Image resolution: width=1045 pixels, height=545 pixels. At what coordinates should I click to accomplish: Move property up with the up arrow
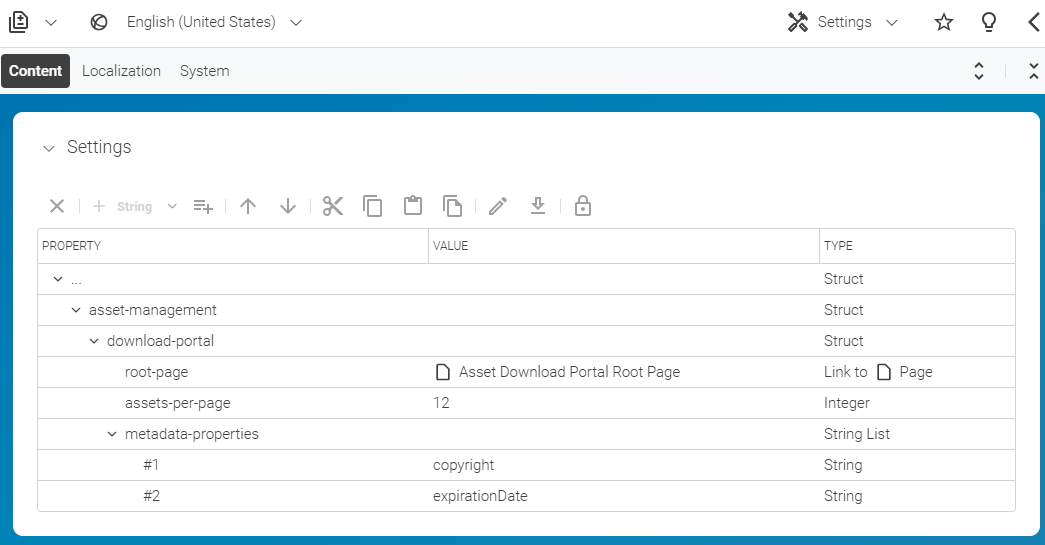click(x=248, y=207)
